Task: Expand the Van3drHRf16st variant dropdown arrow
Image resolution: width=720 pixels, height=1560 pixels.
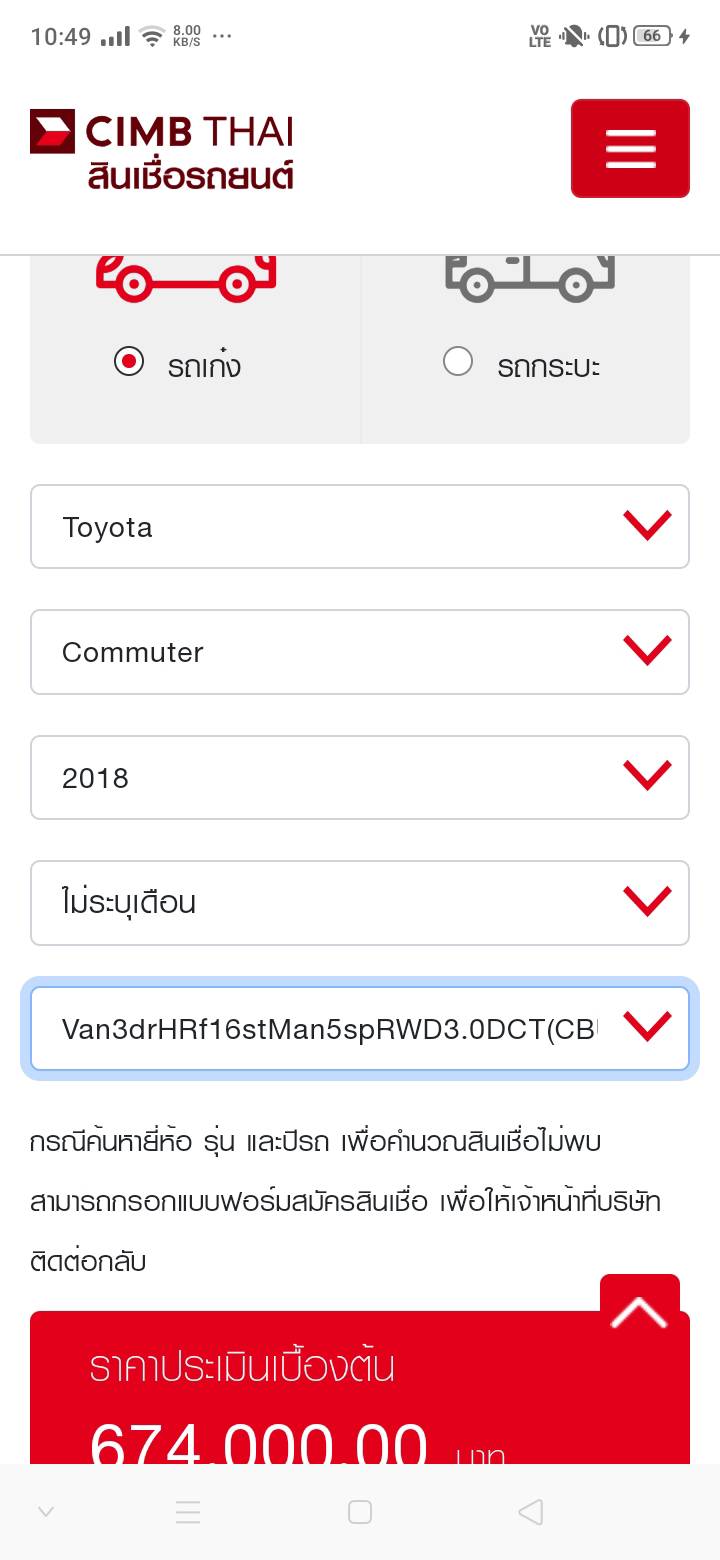Action: tap(647, 1027)
